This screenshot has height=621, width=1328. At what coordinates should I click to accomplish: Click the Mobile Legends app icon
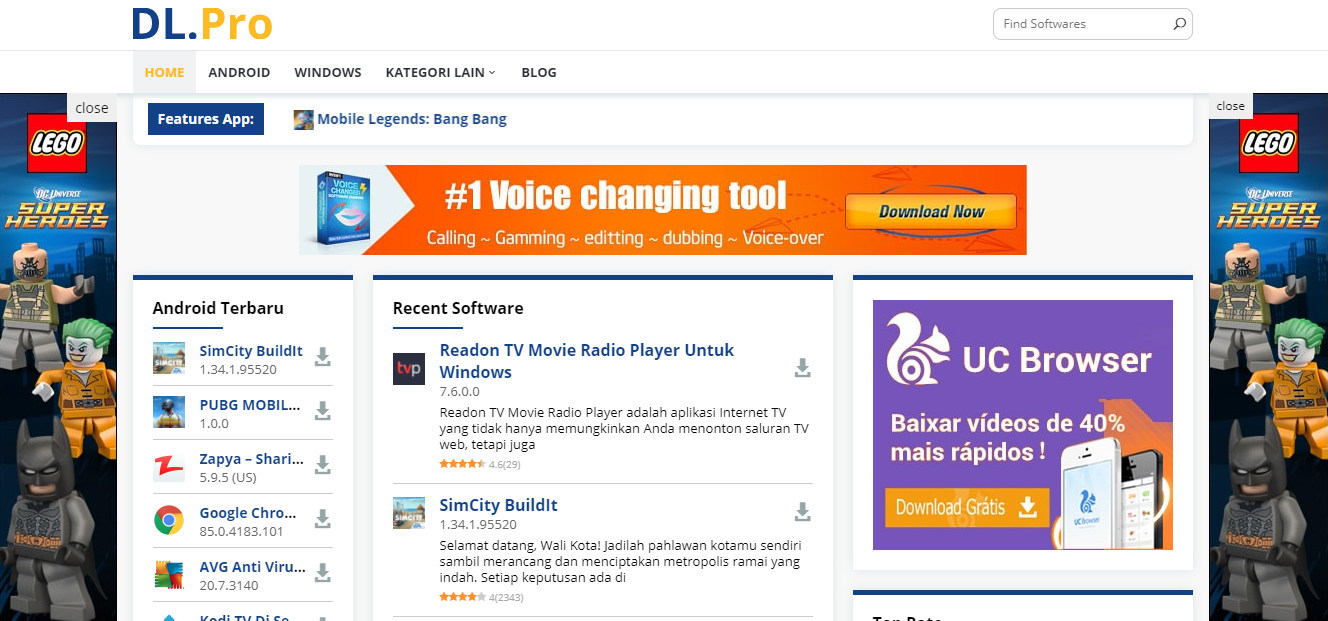tap(303, 120)
